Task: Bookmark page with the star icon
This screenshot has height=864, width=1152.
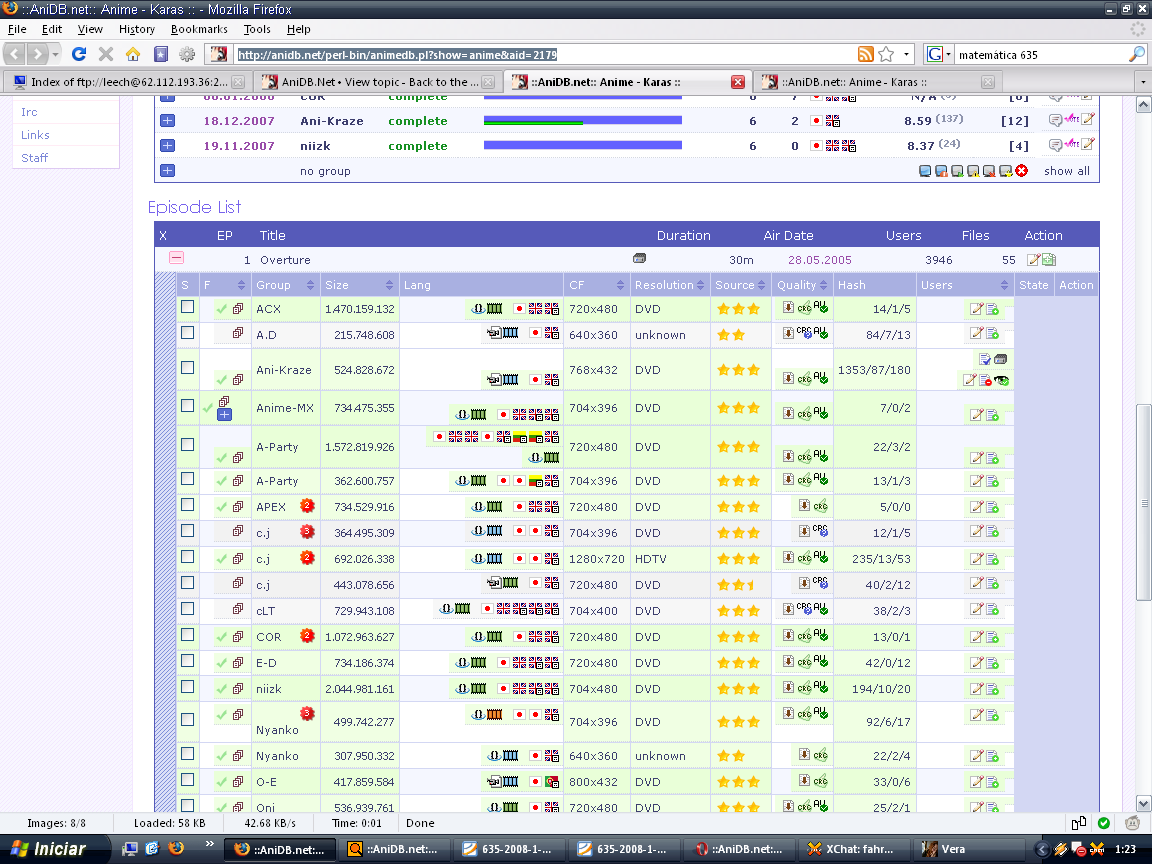Action: pos(886,54)
